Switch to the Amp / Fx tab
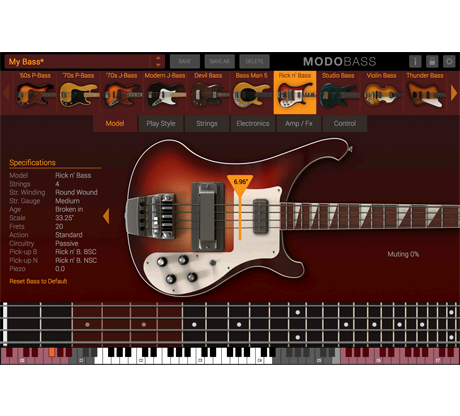This screenshot has height=416, width=460. click(x=299, y=123)
